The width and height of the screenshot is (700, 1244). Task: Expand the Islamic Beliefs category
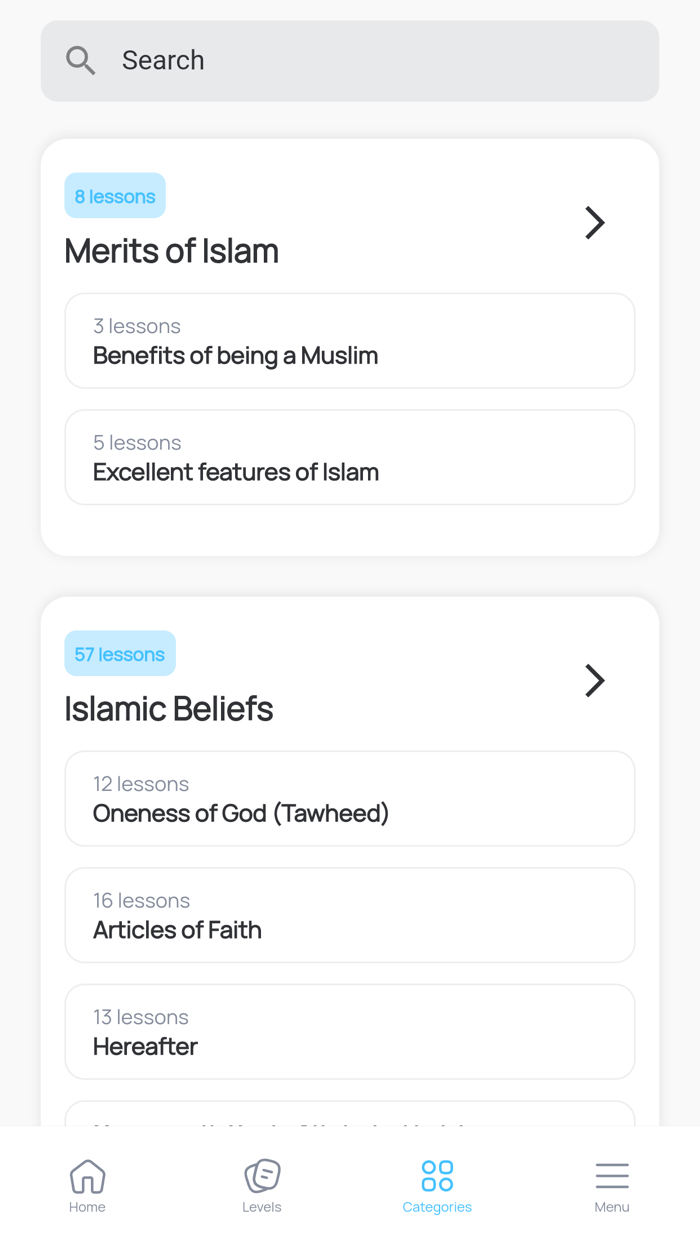coord(594,681)
